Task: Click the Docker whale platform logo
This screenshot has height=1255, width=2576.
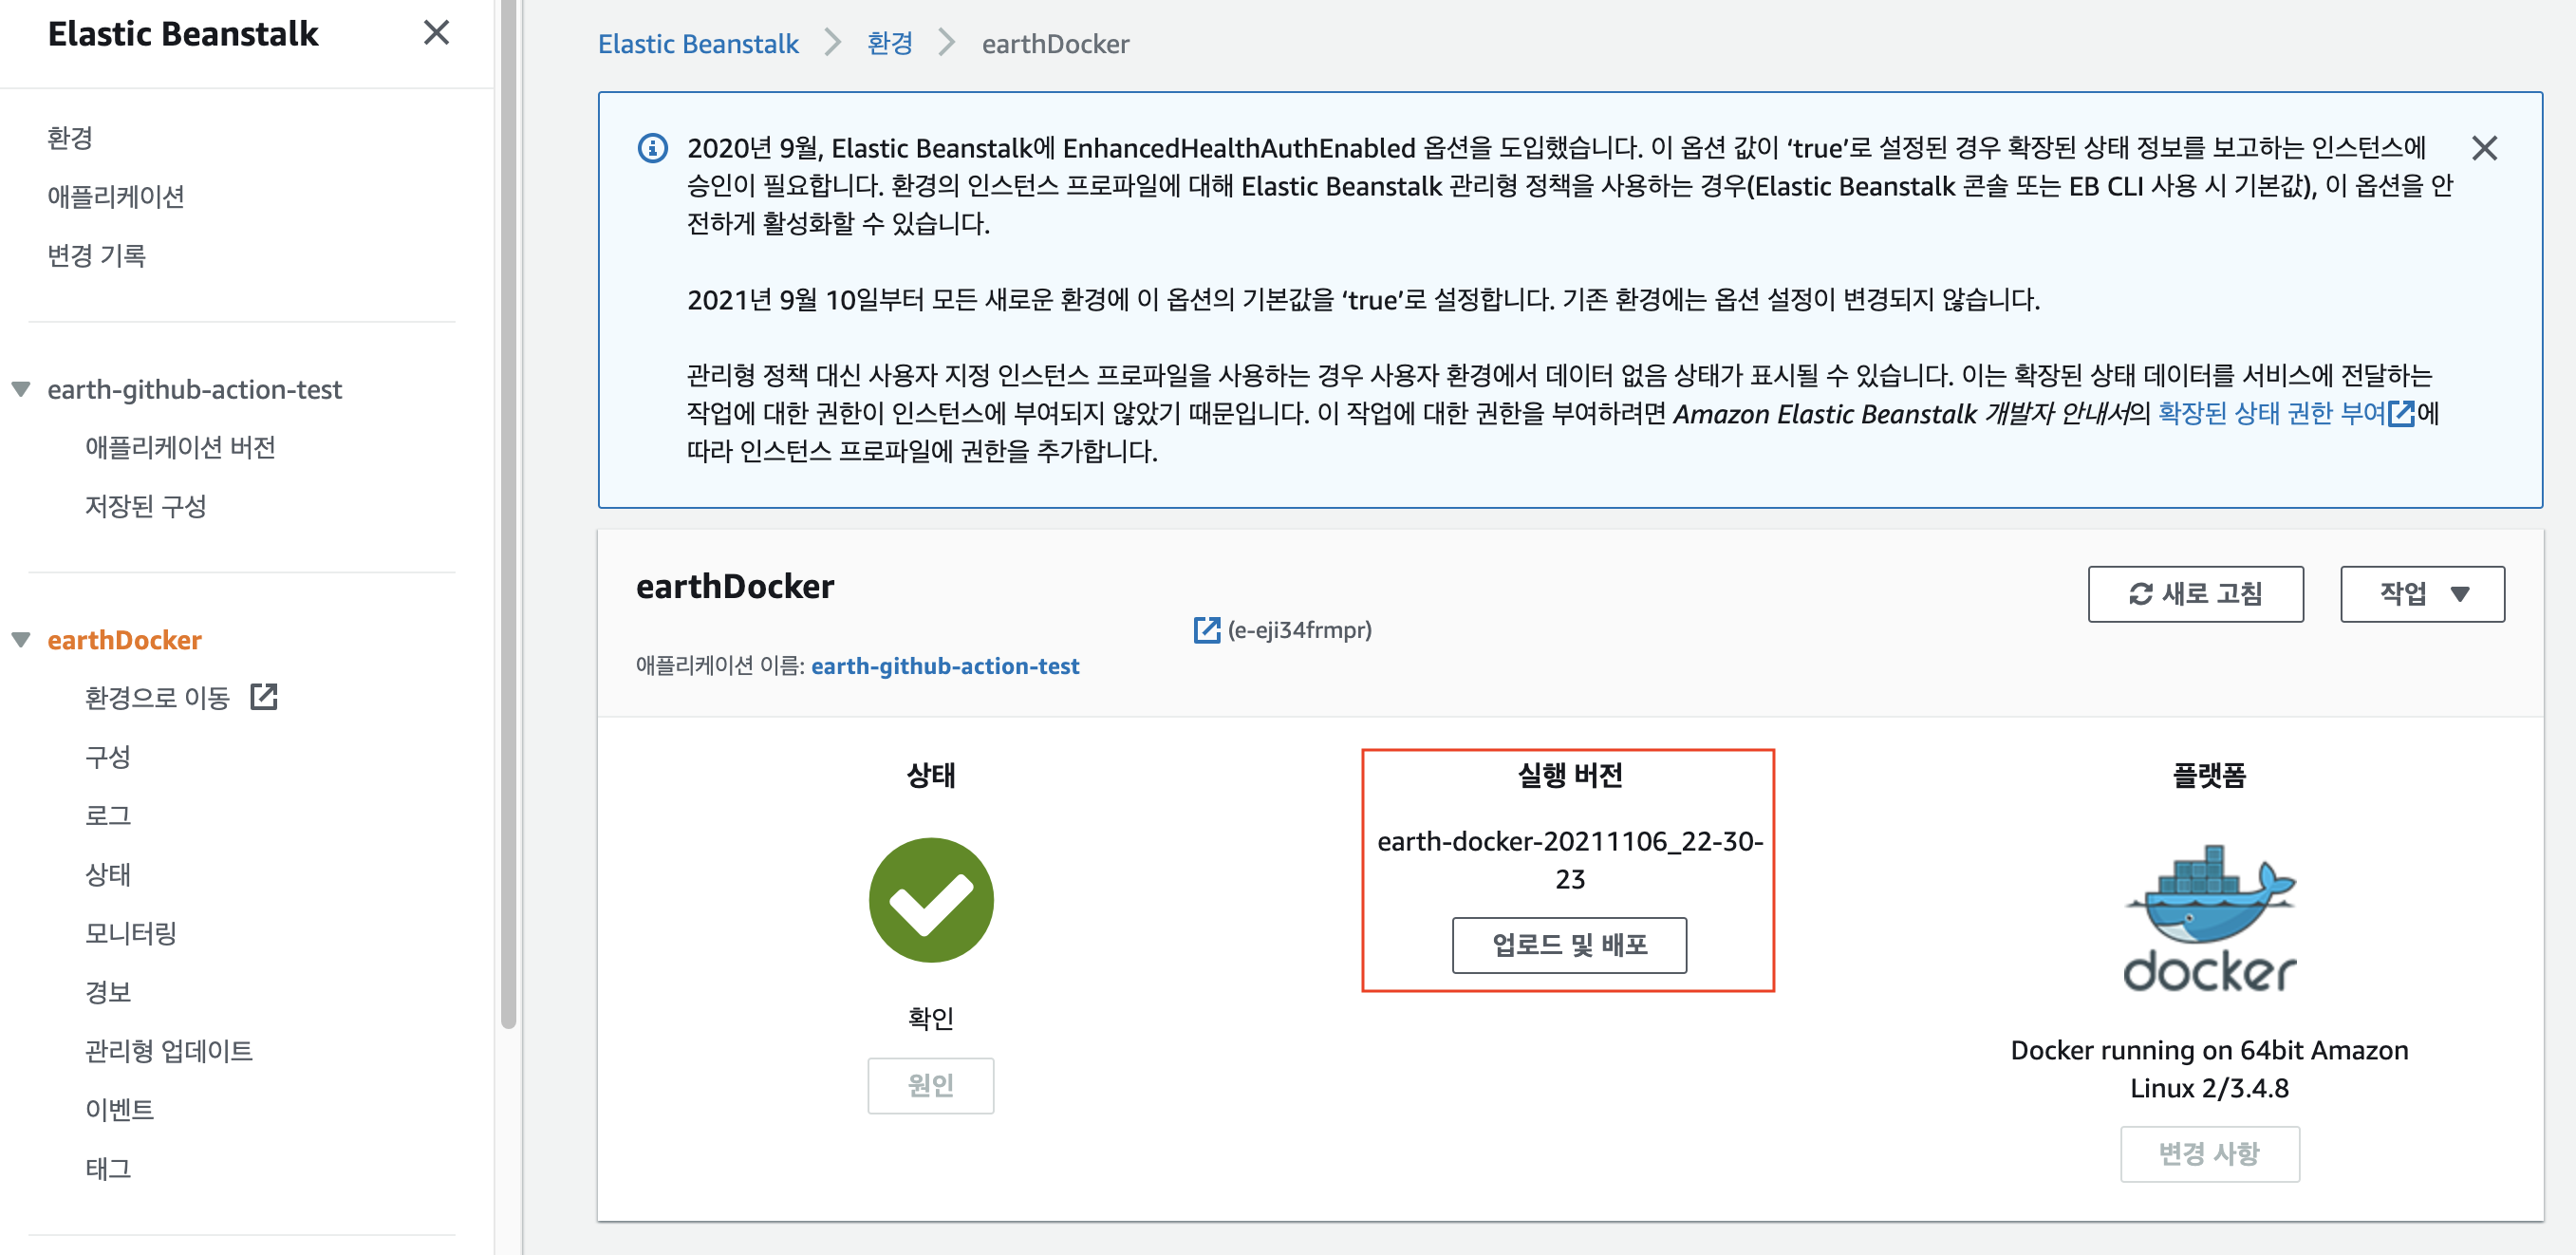Action: click(x=2209, y=918)
